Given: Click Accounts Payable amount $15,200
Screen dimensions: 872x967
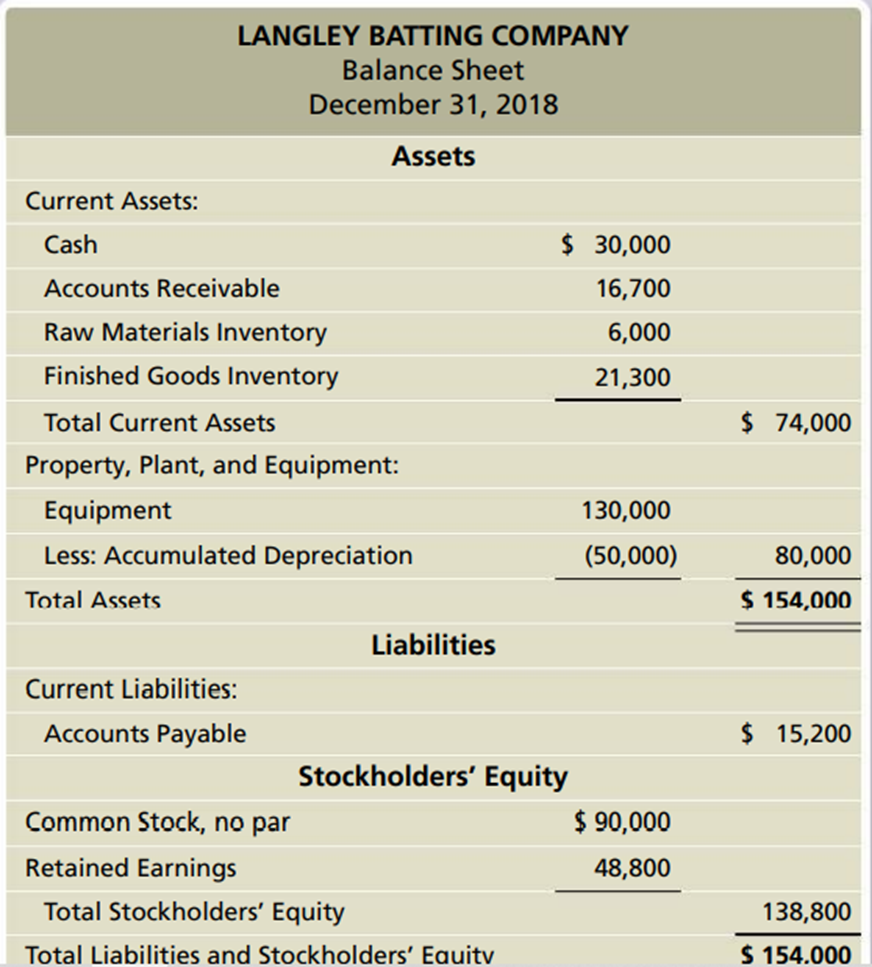Looking at the screenshot, I should click(x=796, y=734).
